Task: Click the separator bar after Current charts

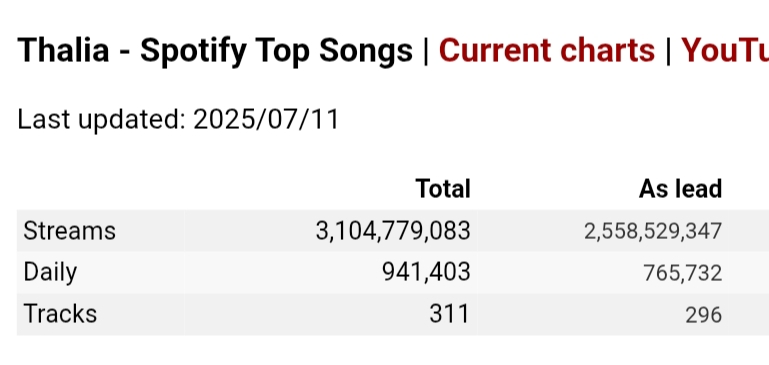Action: (668, 50)
